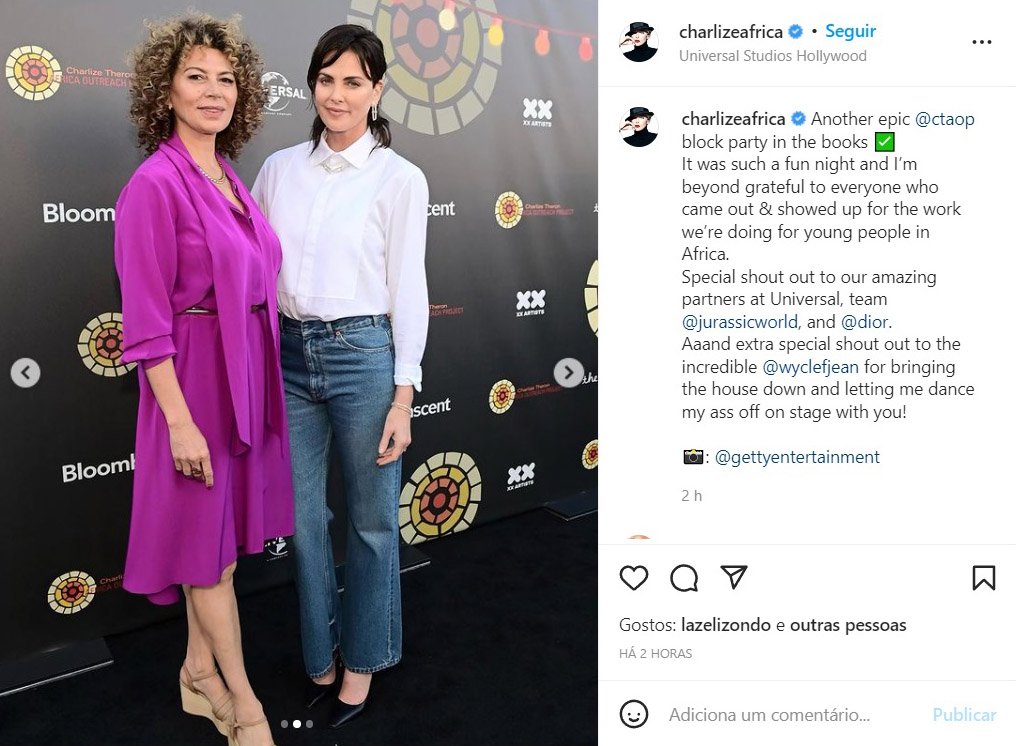This screenshot has width=1016, height=746.
Task: Open the three-dot more options menu
Action: (x=982, y=42)
